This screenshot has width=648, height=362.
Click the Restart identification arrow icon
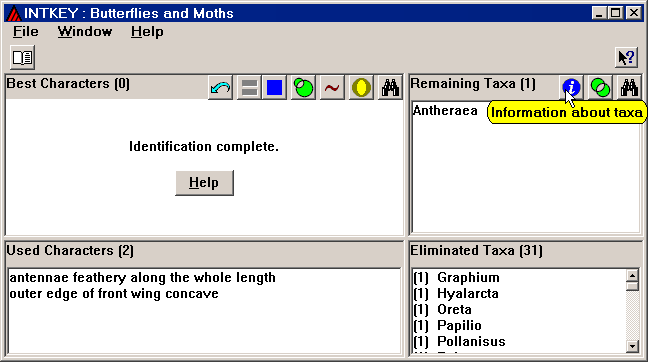tap(220, 88)
